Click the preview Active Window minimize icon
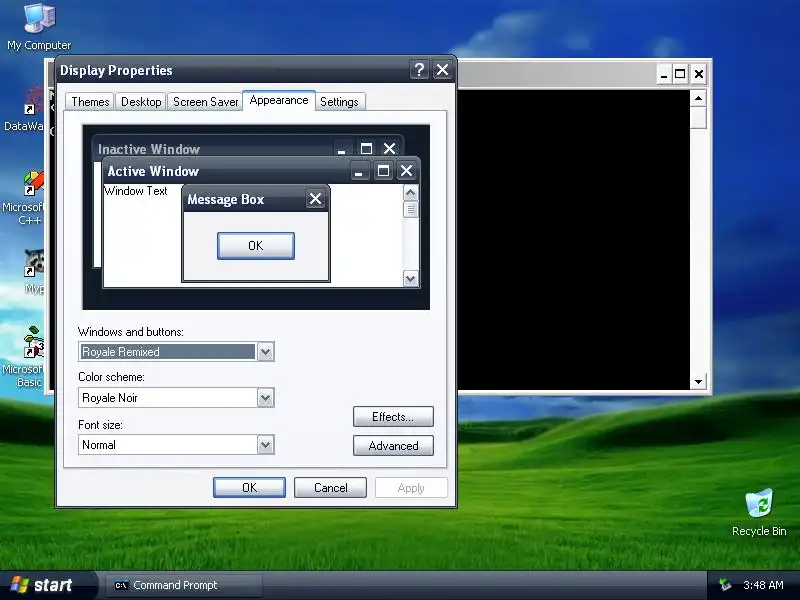This screenshot has width=800, height=600. [359, 171]
